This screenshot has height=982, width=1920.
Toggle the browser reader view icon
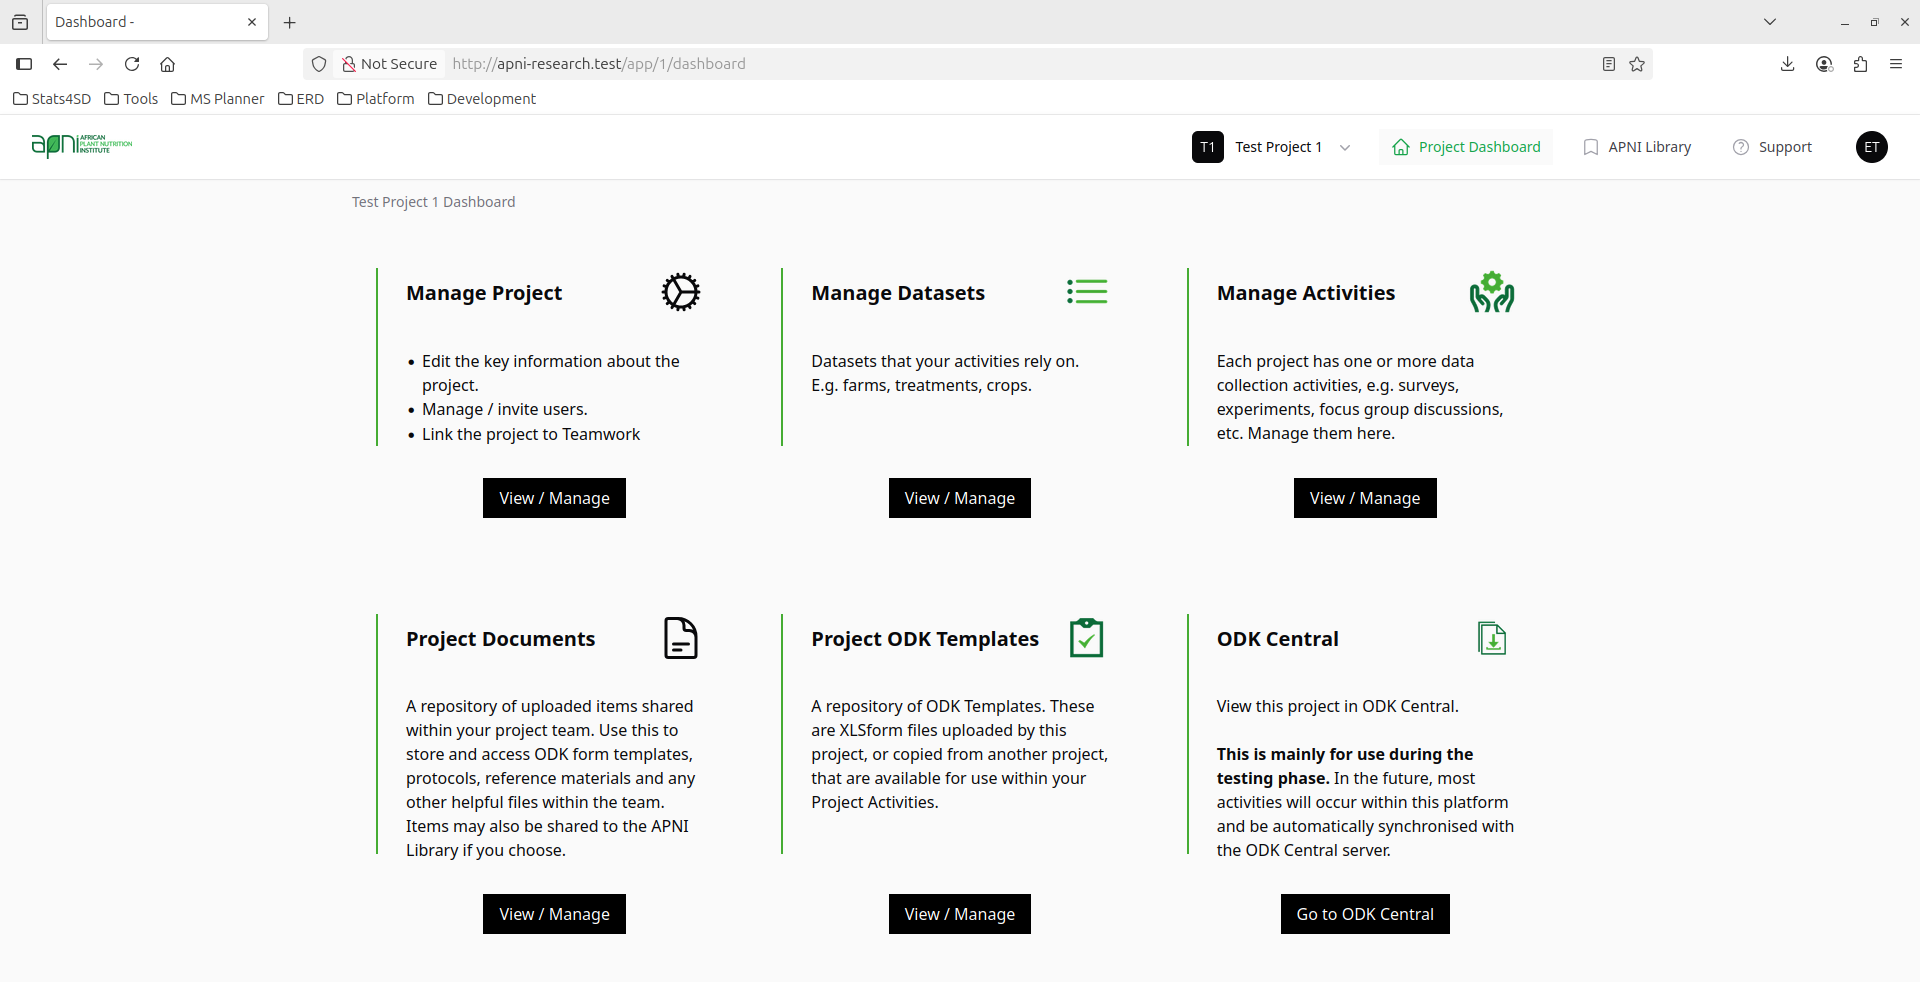(x=1608, y=64)
